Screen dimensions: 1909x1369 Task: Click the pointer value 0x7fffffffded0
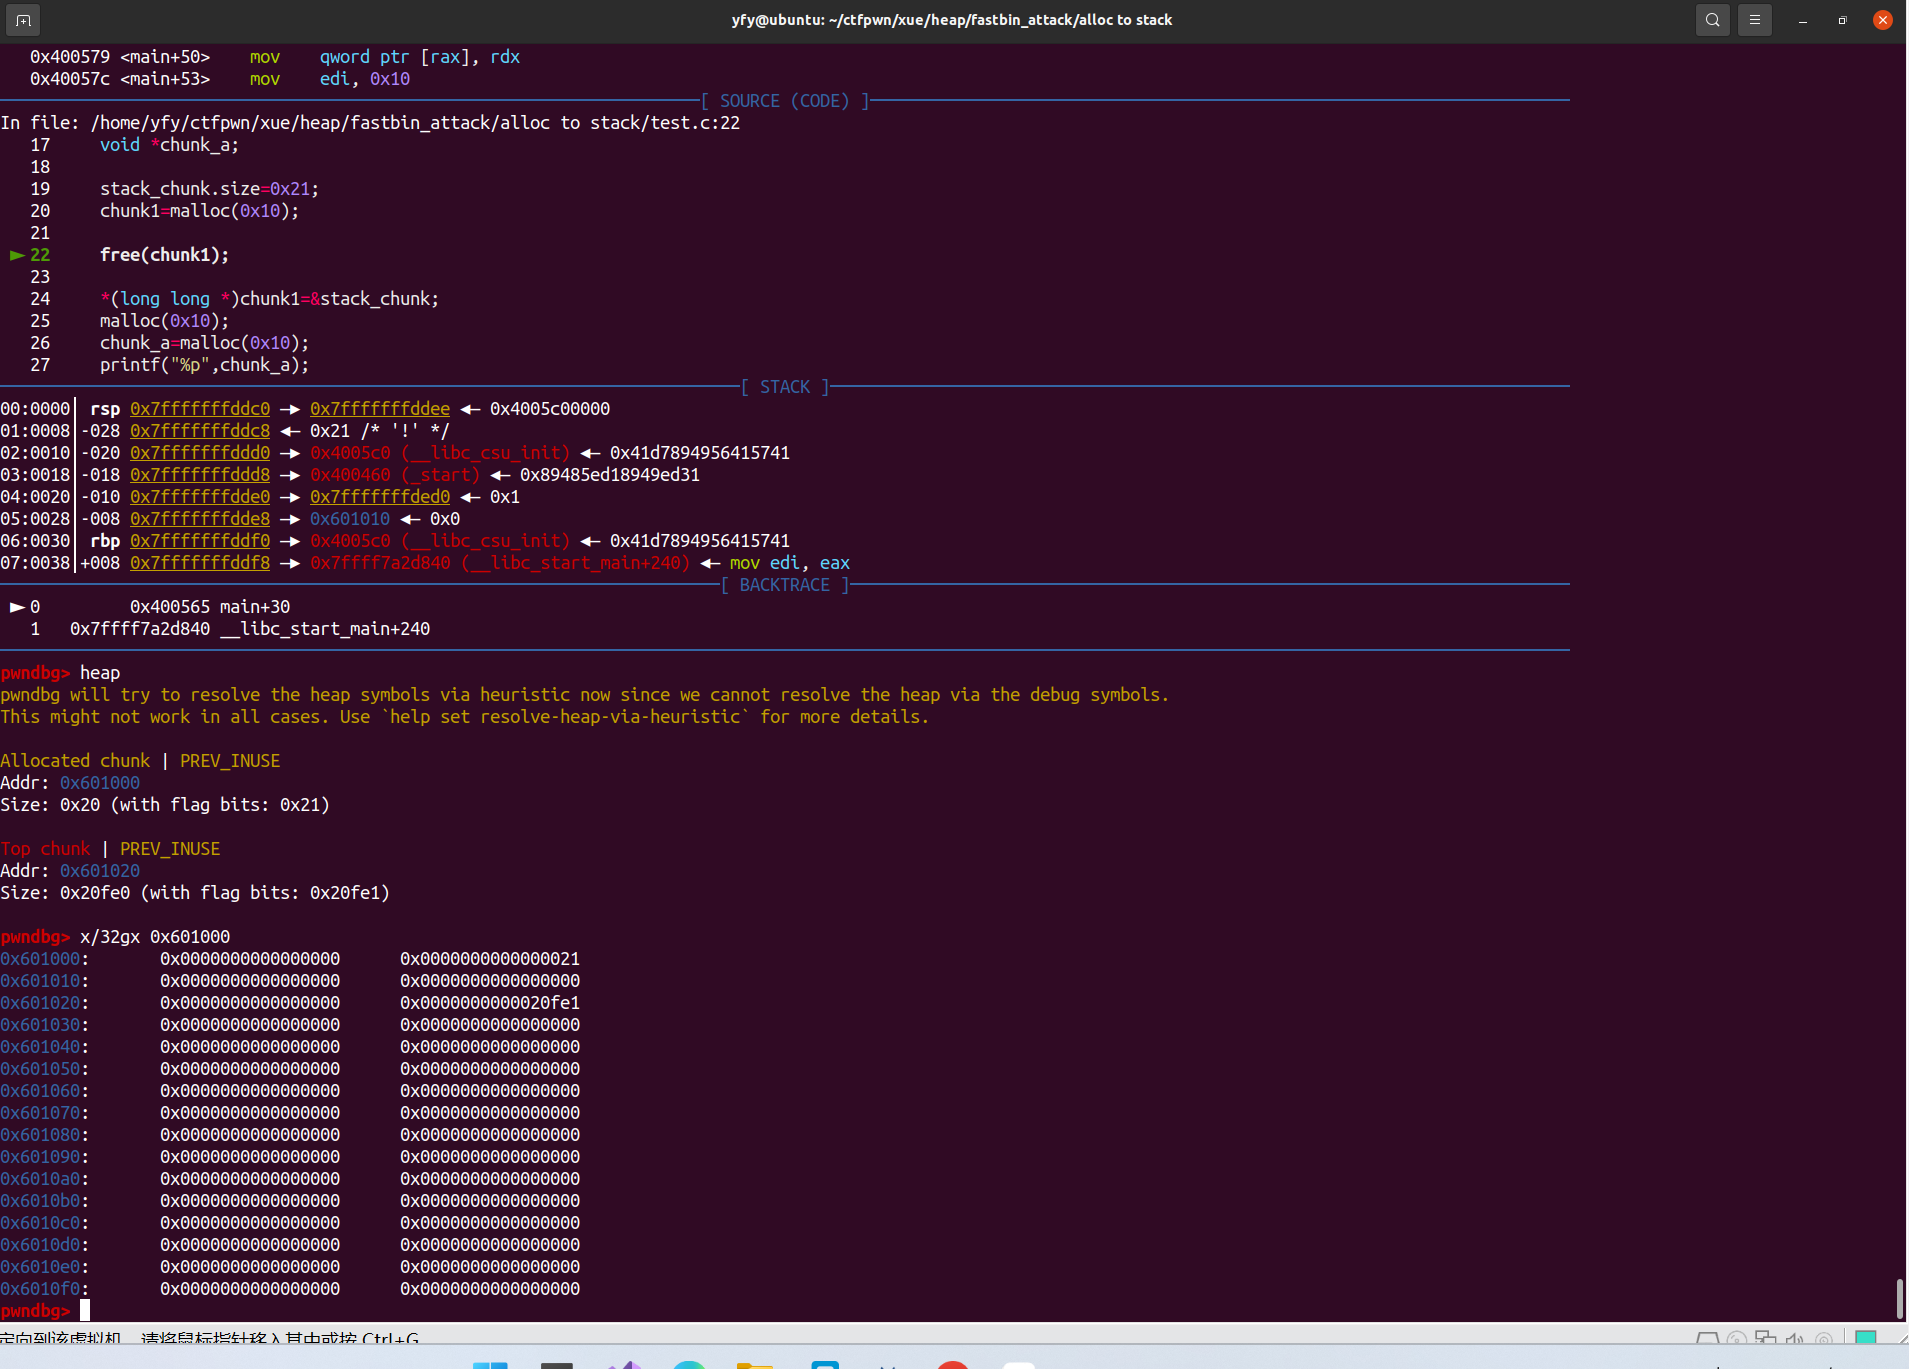380,497
